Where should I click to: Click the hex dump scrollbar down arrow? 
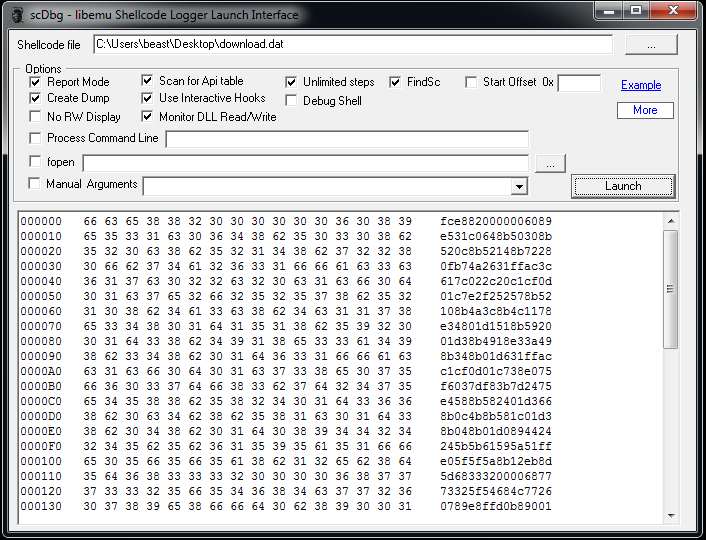coord(671,516)
